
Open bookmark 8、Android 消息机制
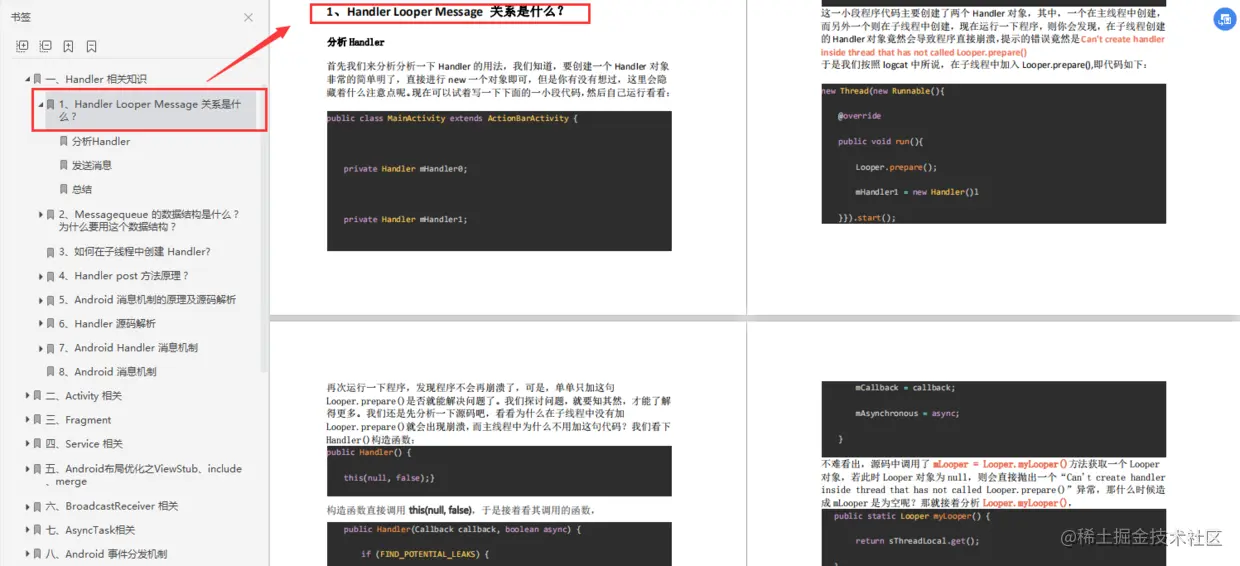[108, 372]
